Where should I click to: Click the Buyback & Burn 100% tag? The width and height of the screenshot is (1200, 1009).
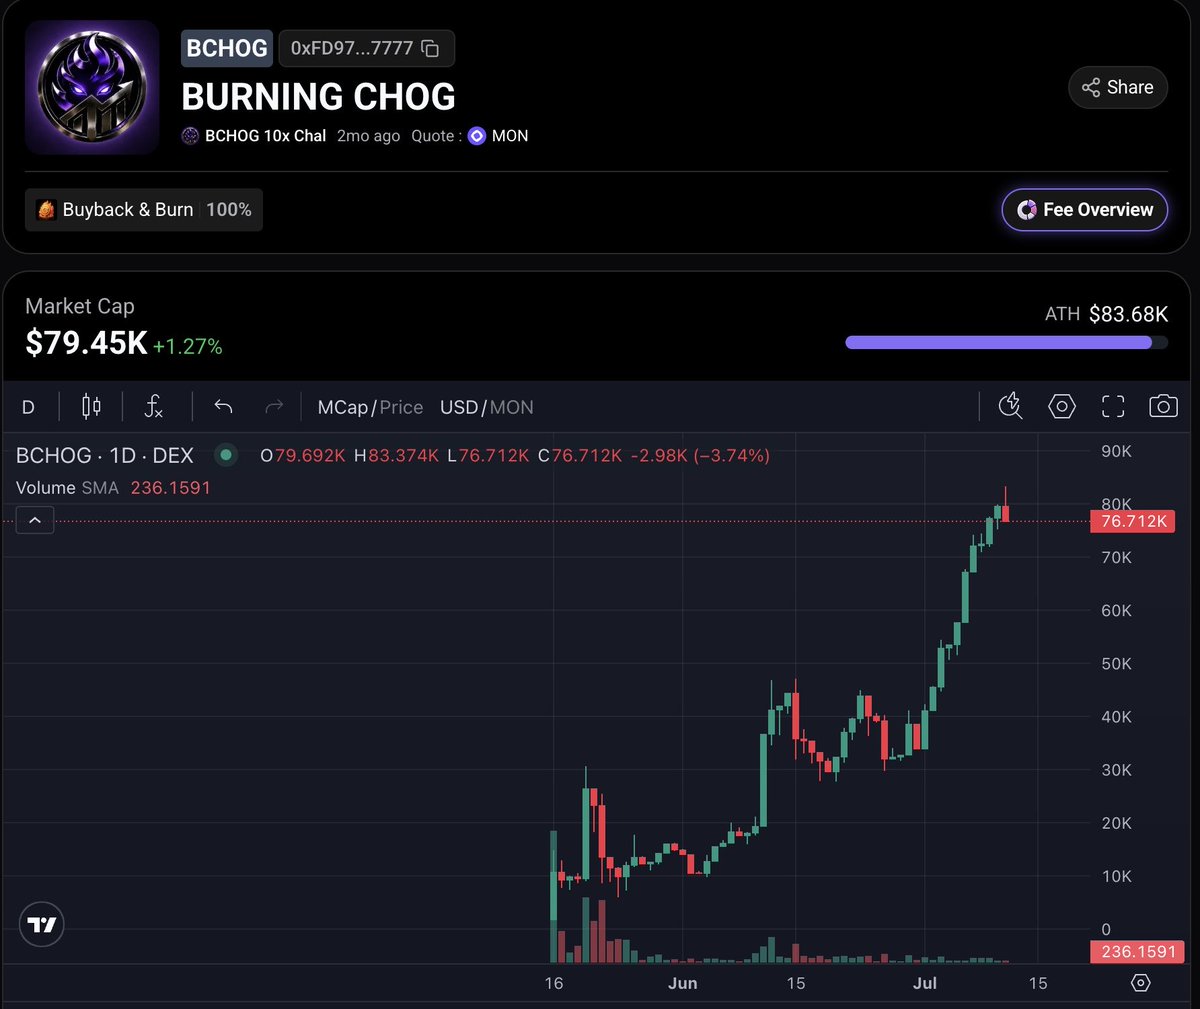click(144, 210)
